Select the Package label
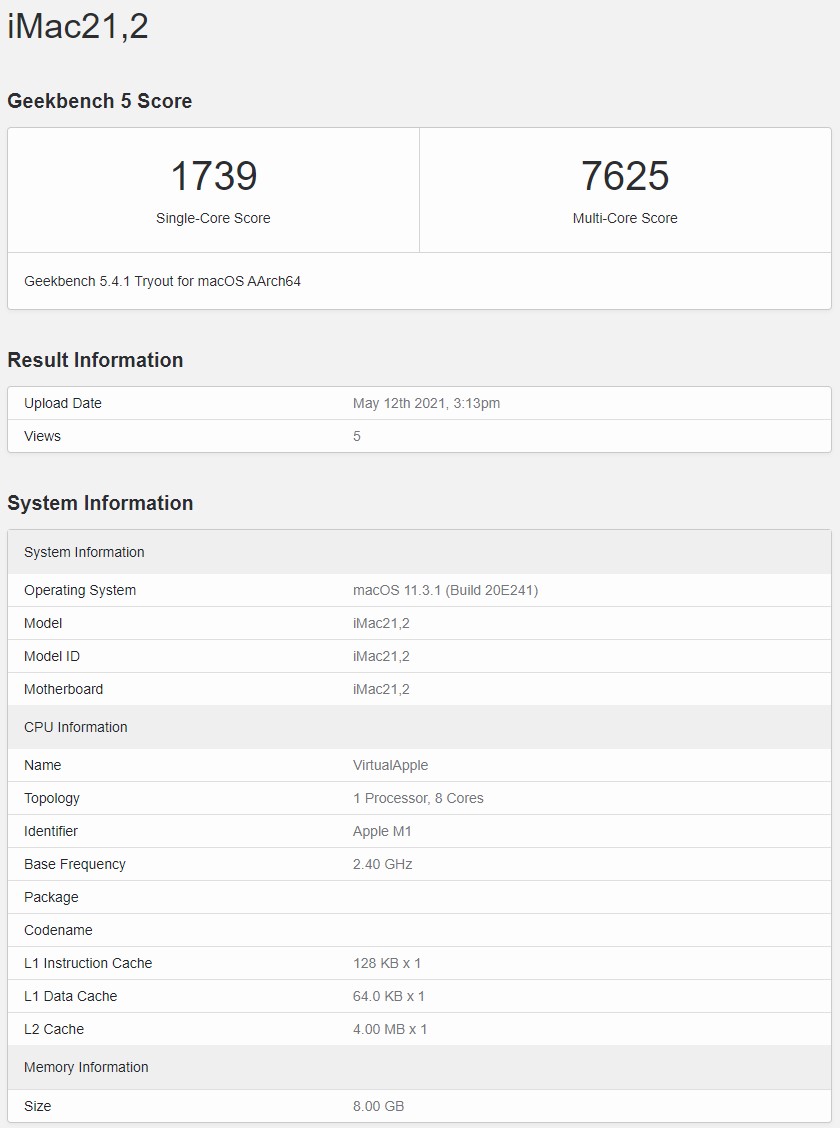 51,897
